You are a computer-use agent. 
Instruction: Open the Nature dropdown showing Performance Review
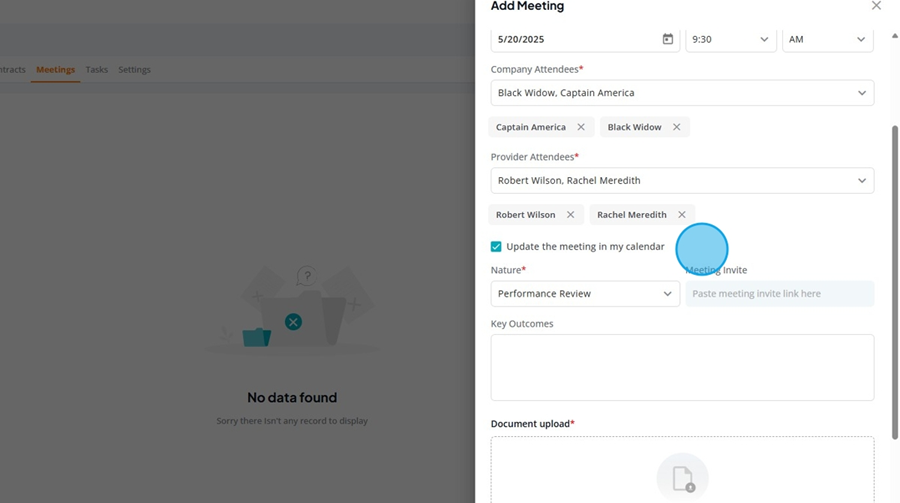(x=585, y=293)
